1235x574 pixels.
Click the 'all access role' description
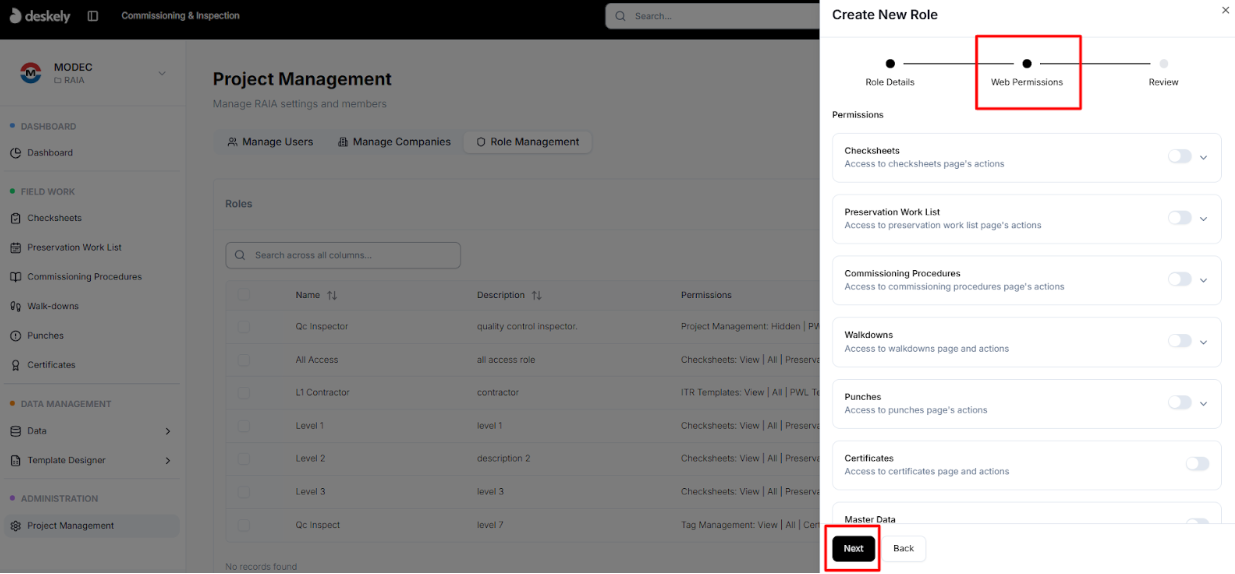[507, 360]
